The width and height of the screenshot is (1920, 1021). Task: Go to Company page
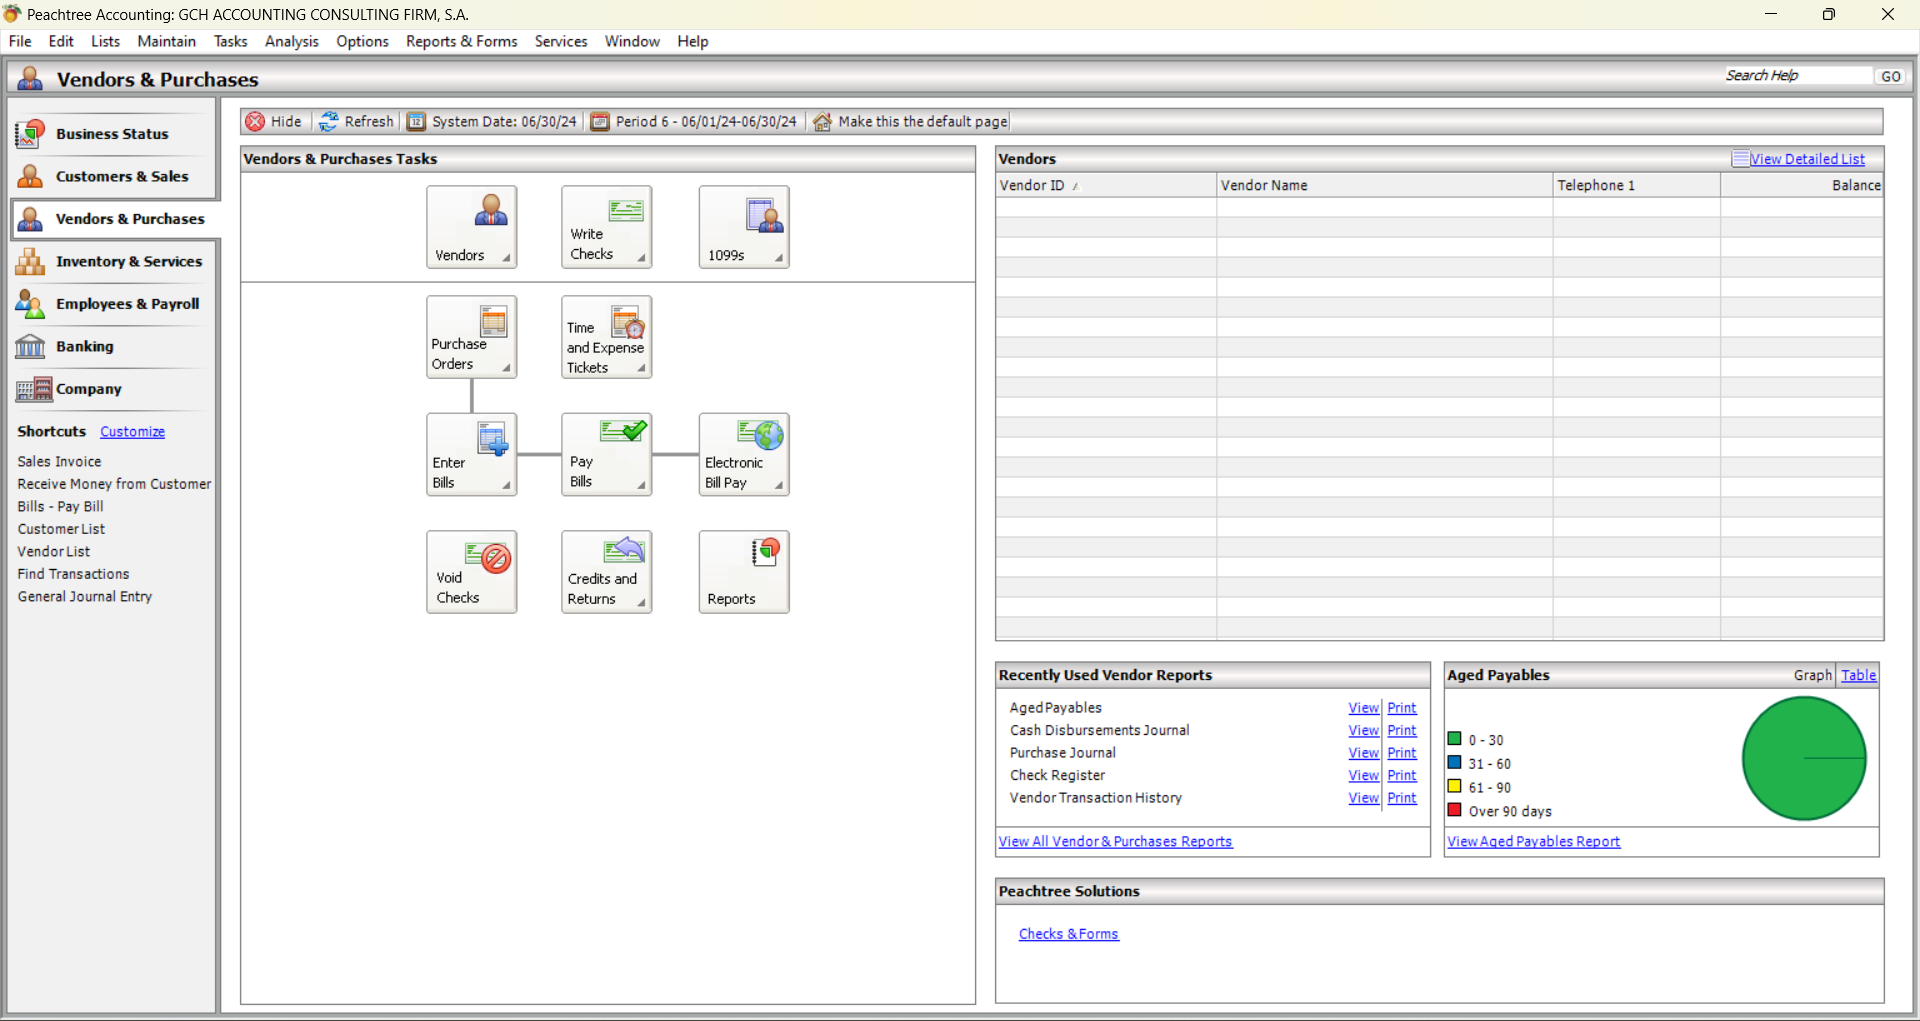(x=113, y=389)
